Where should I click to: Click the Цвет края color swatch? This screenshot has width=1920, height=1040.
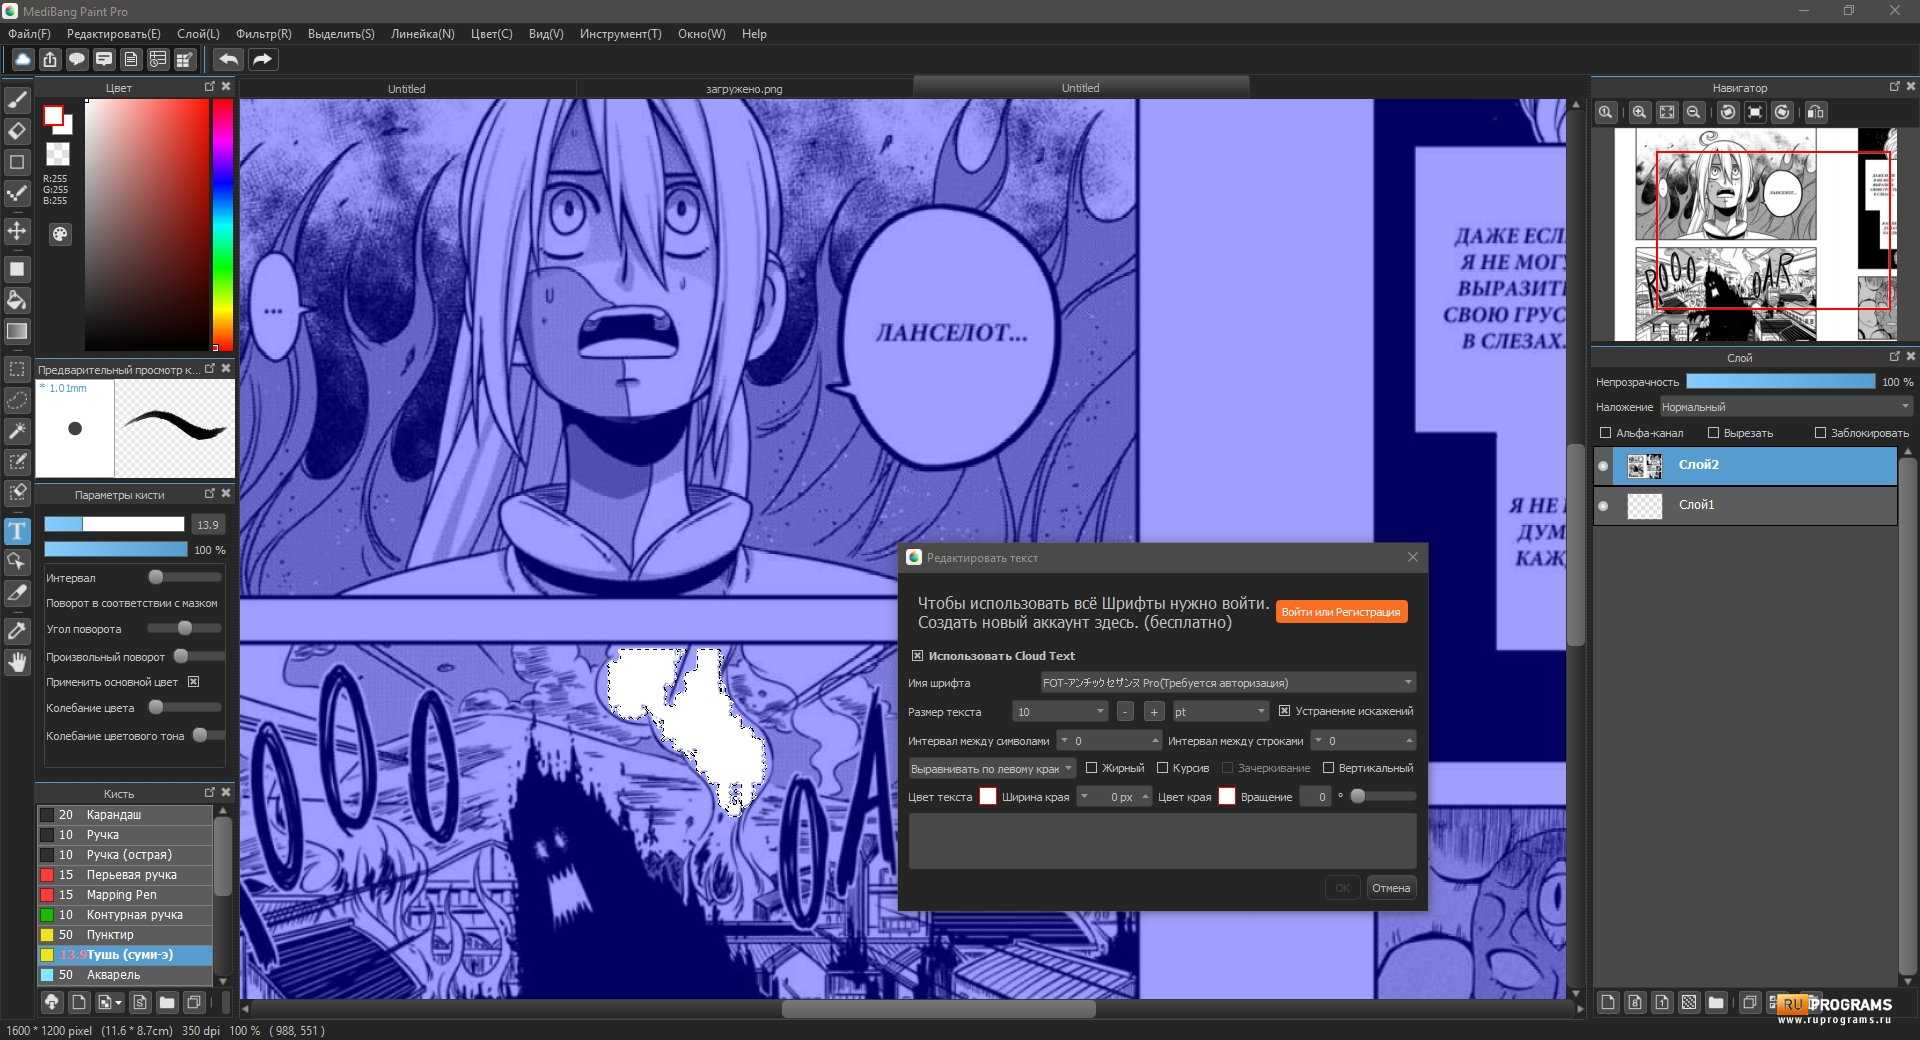(x=1227, y=796)
